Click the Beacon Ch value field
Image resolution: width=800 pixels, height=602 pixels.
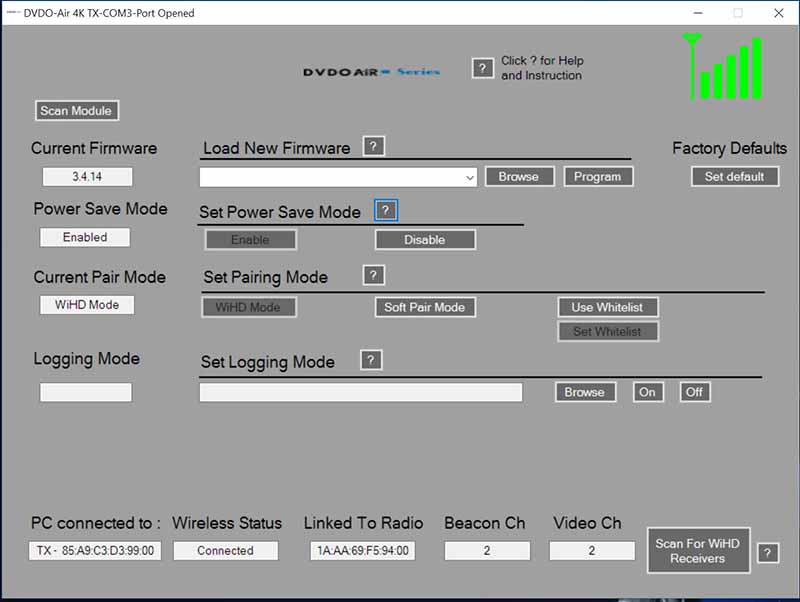click(x=487, y=551)
